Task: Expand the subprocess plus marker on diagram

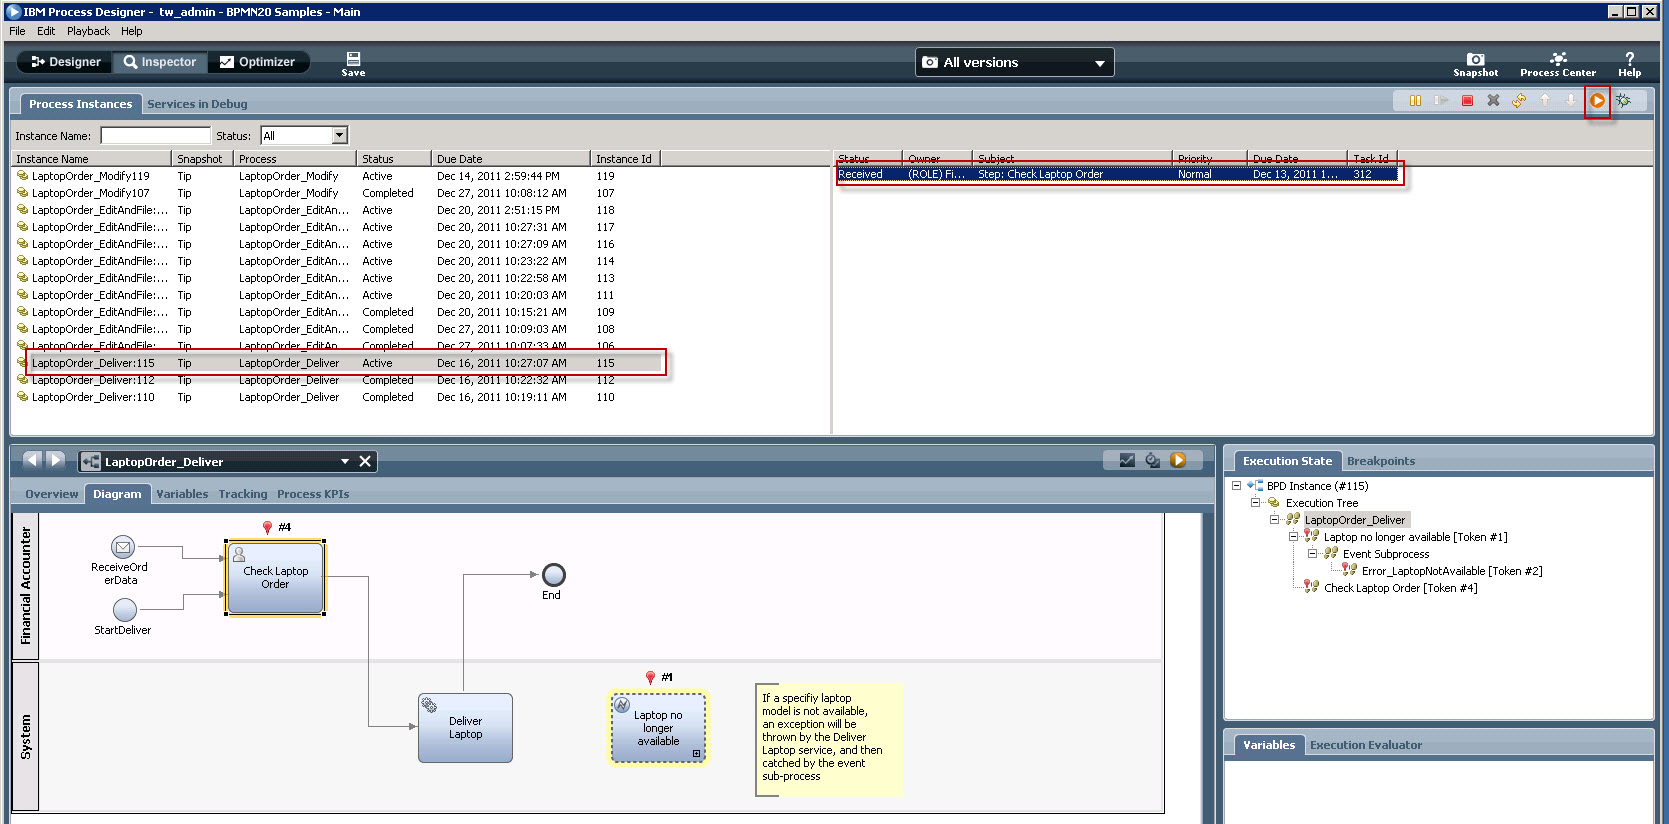Action: coord(696,754)
